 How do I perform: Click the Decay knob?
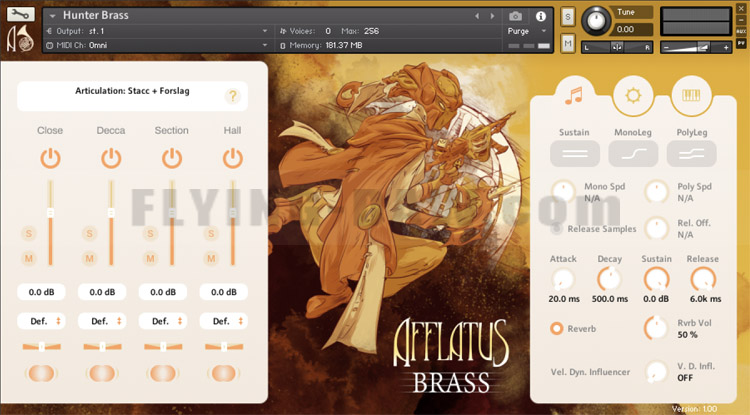pyautogui.click(x=609, y=279)
